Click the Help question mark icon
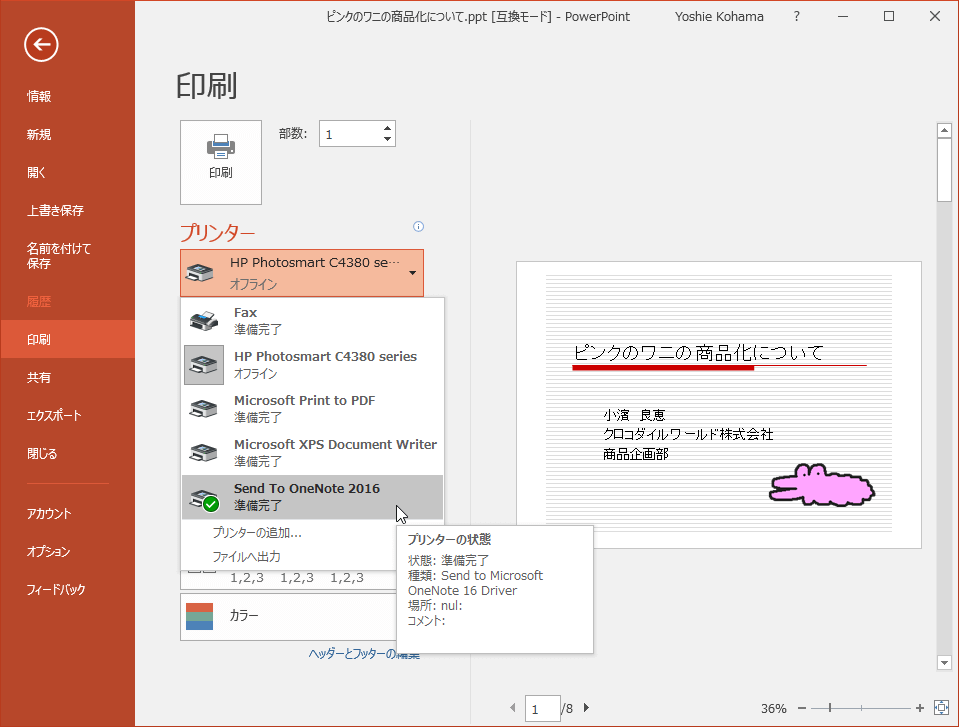The image size is (959, 727). coord(796,17)
